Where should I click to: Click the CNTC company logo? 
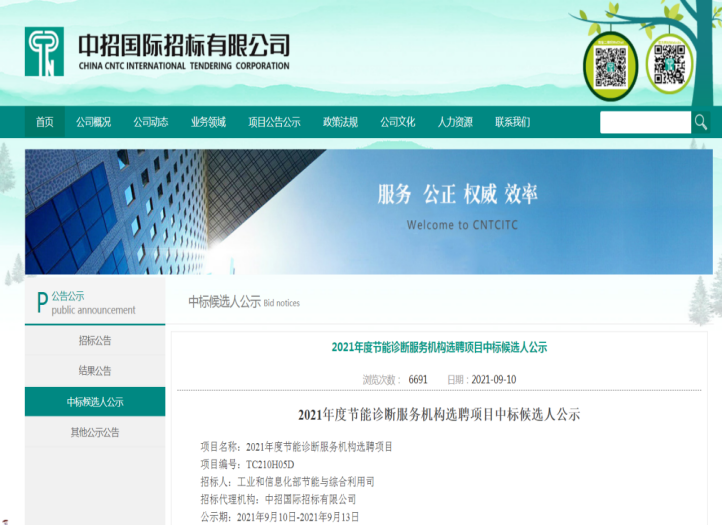pos(44,52)
